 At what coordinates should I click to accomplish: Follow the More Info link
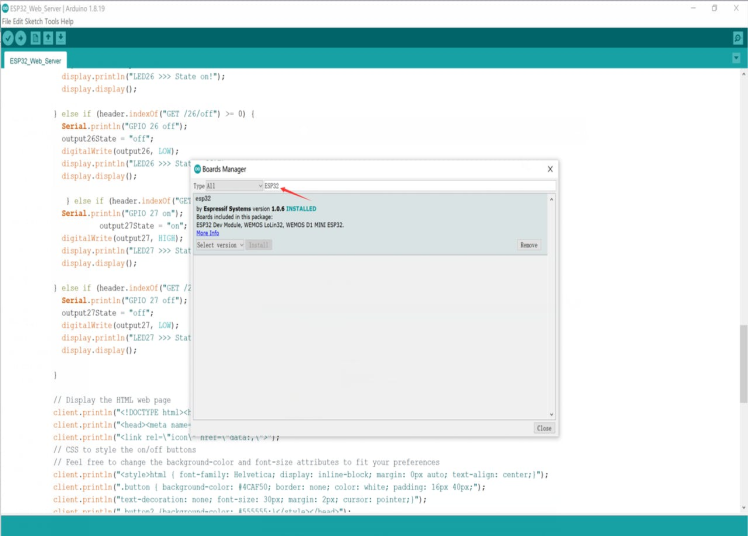pos(207,233)
